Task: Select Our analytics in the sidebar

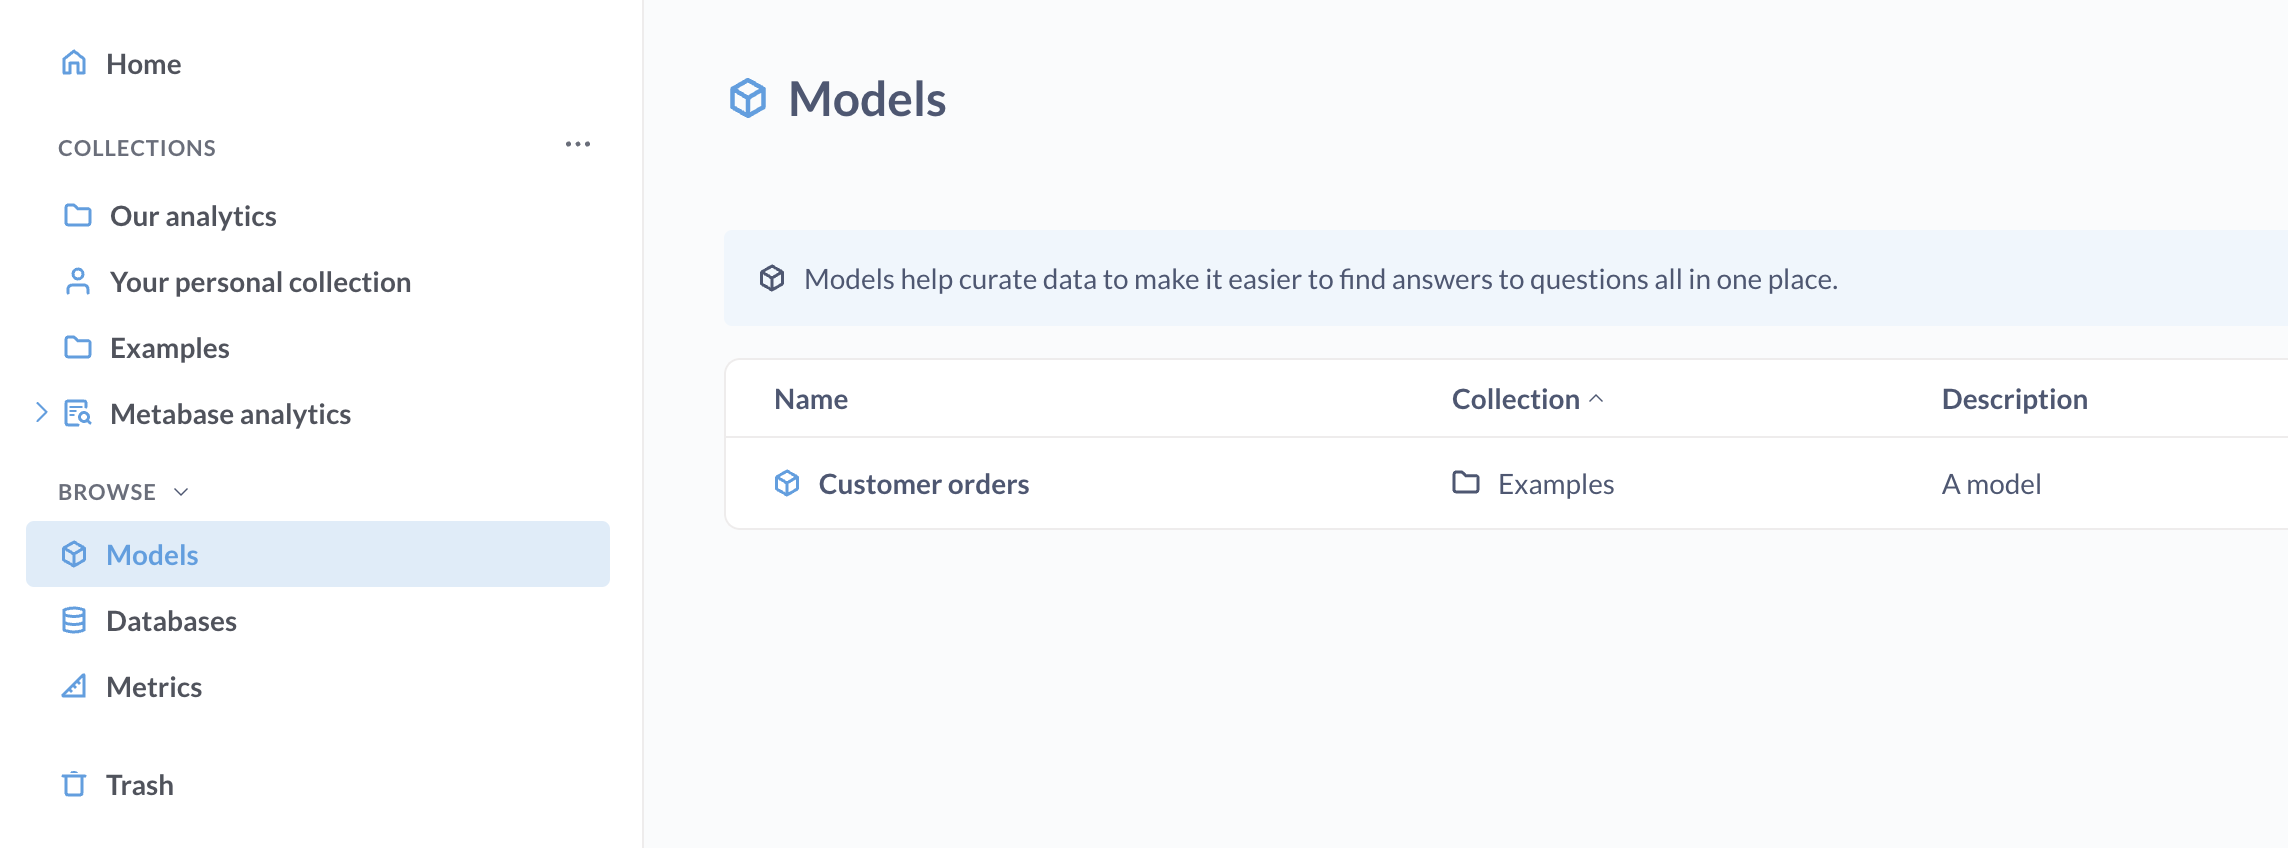Action: point(192,215)
